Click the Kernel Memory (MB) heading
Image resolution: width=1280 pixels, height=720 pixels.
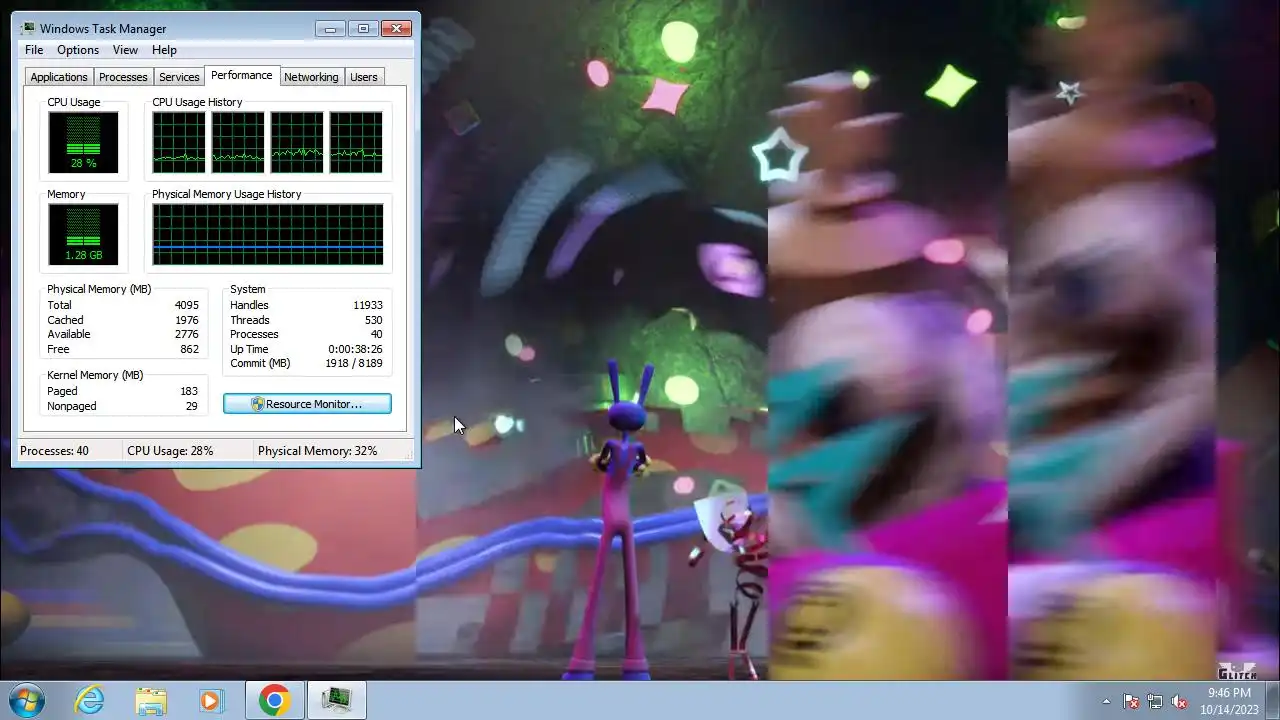click(95, 375)
